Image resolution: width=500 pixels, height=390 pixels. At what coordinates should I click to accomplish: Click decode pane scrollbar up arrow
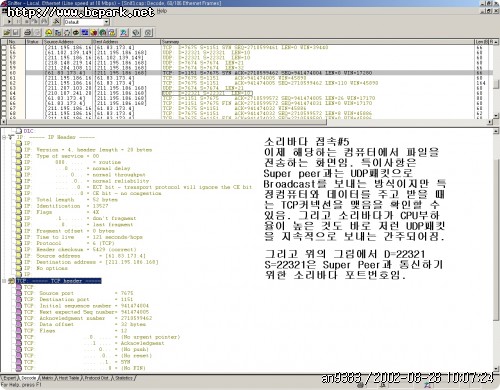(496, 131)
